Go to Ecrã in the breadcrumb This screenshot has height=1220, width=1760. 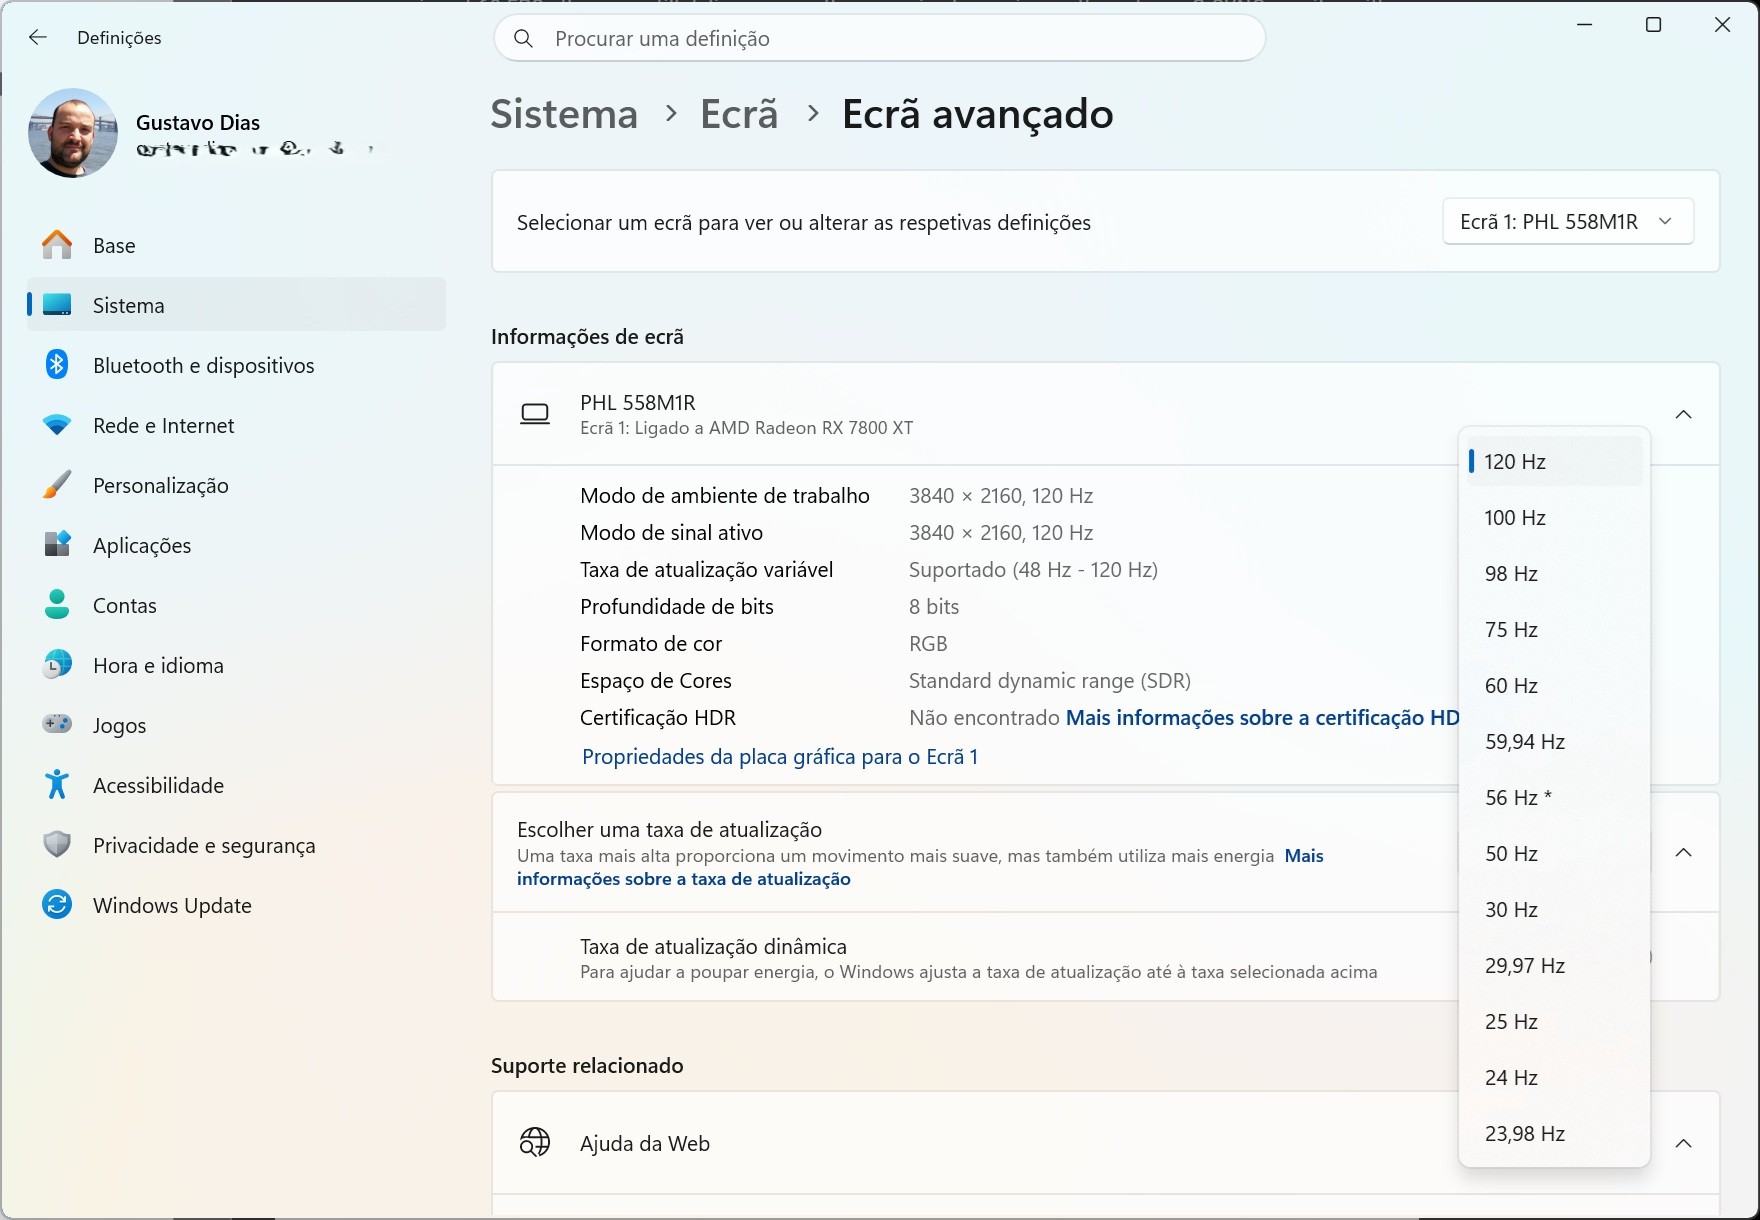739,114
